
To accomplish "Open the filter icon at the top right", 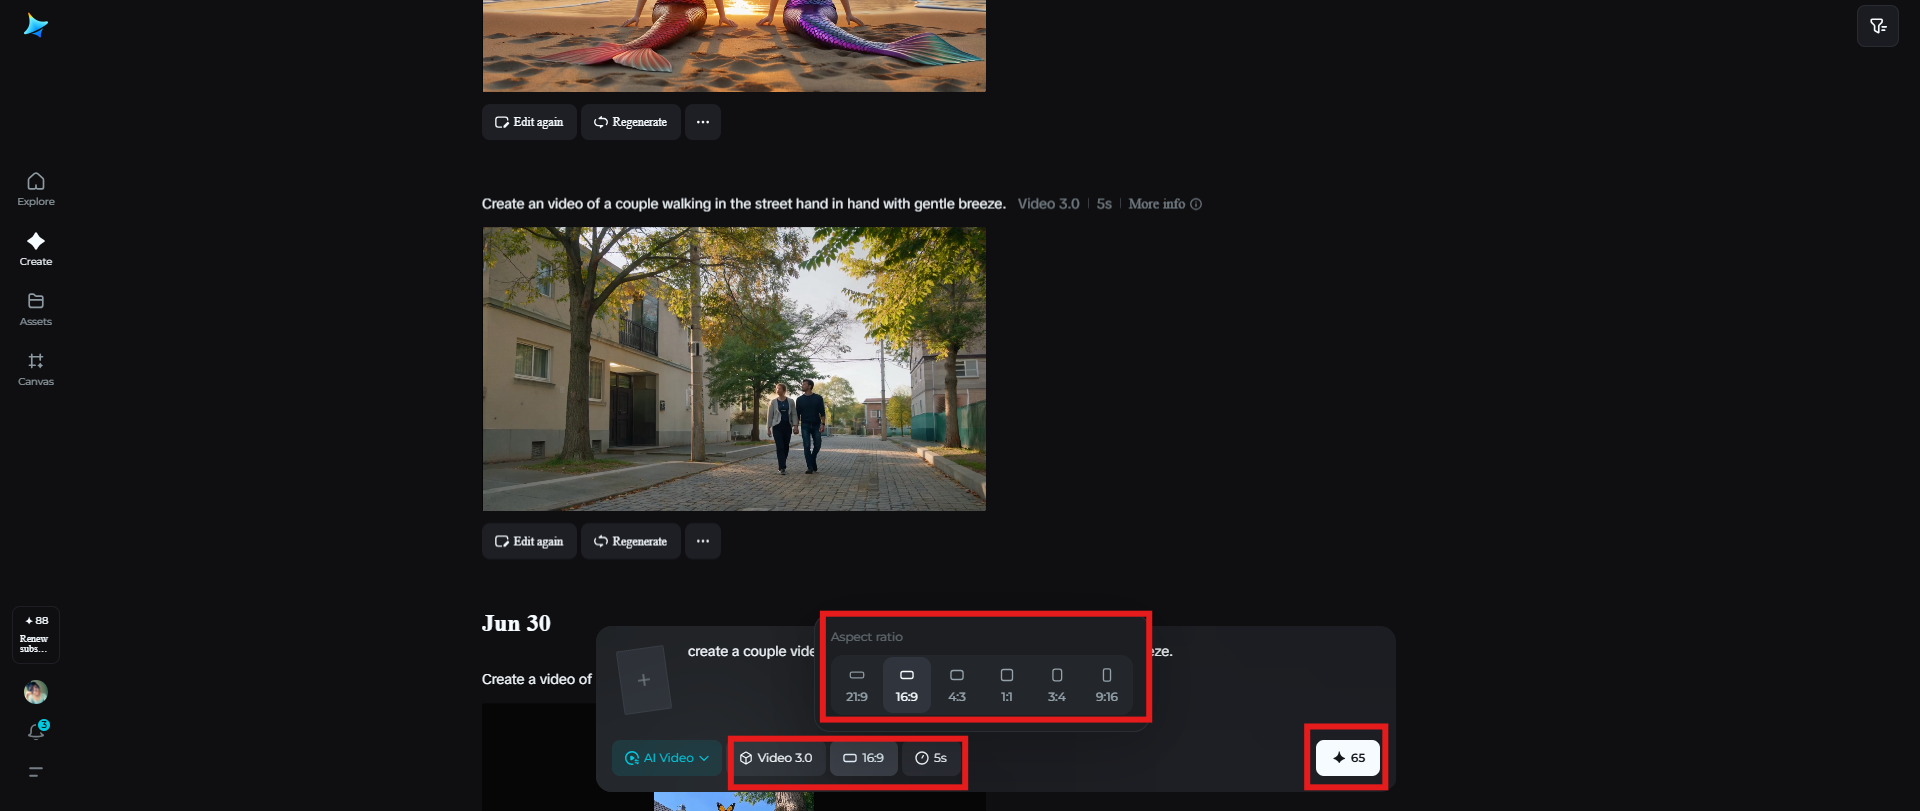I will [x=1878, y=26].
